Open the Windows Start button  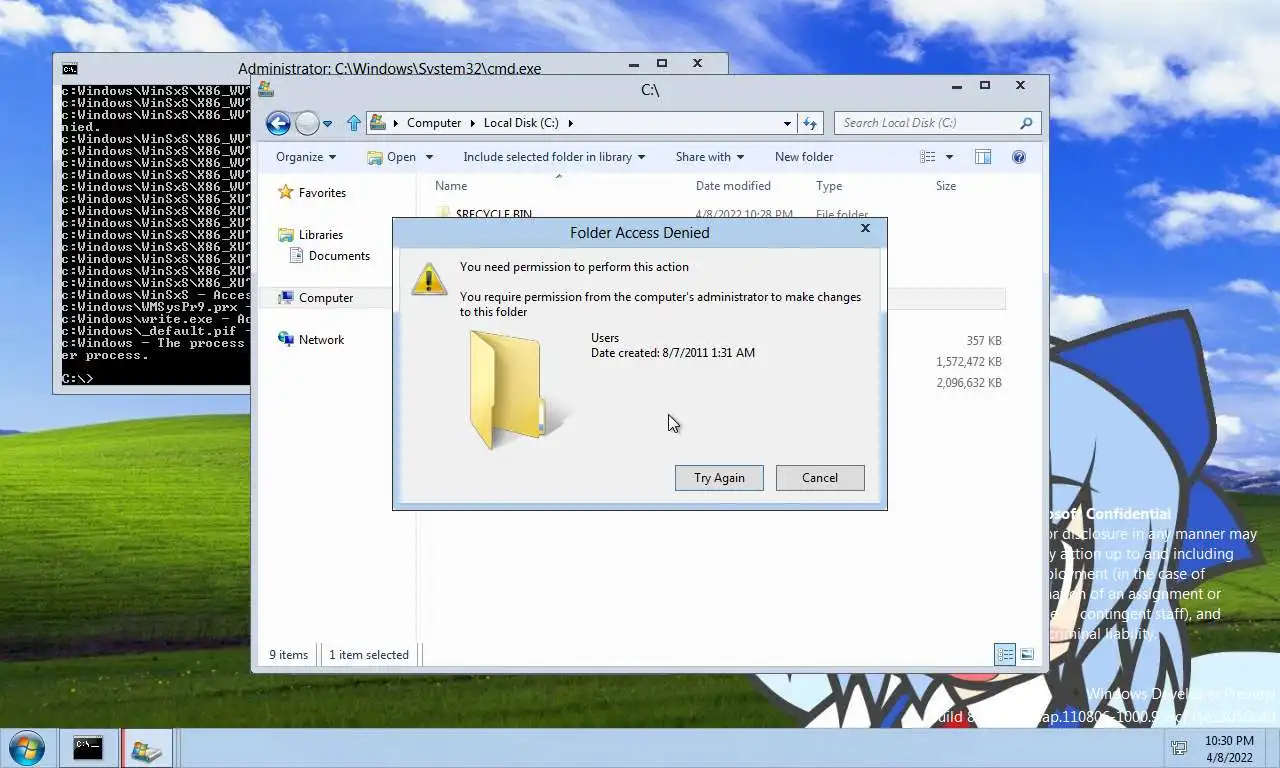[x=26, y=748]
